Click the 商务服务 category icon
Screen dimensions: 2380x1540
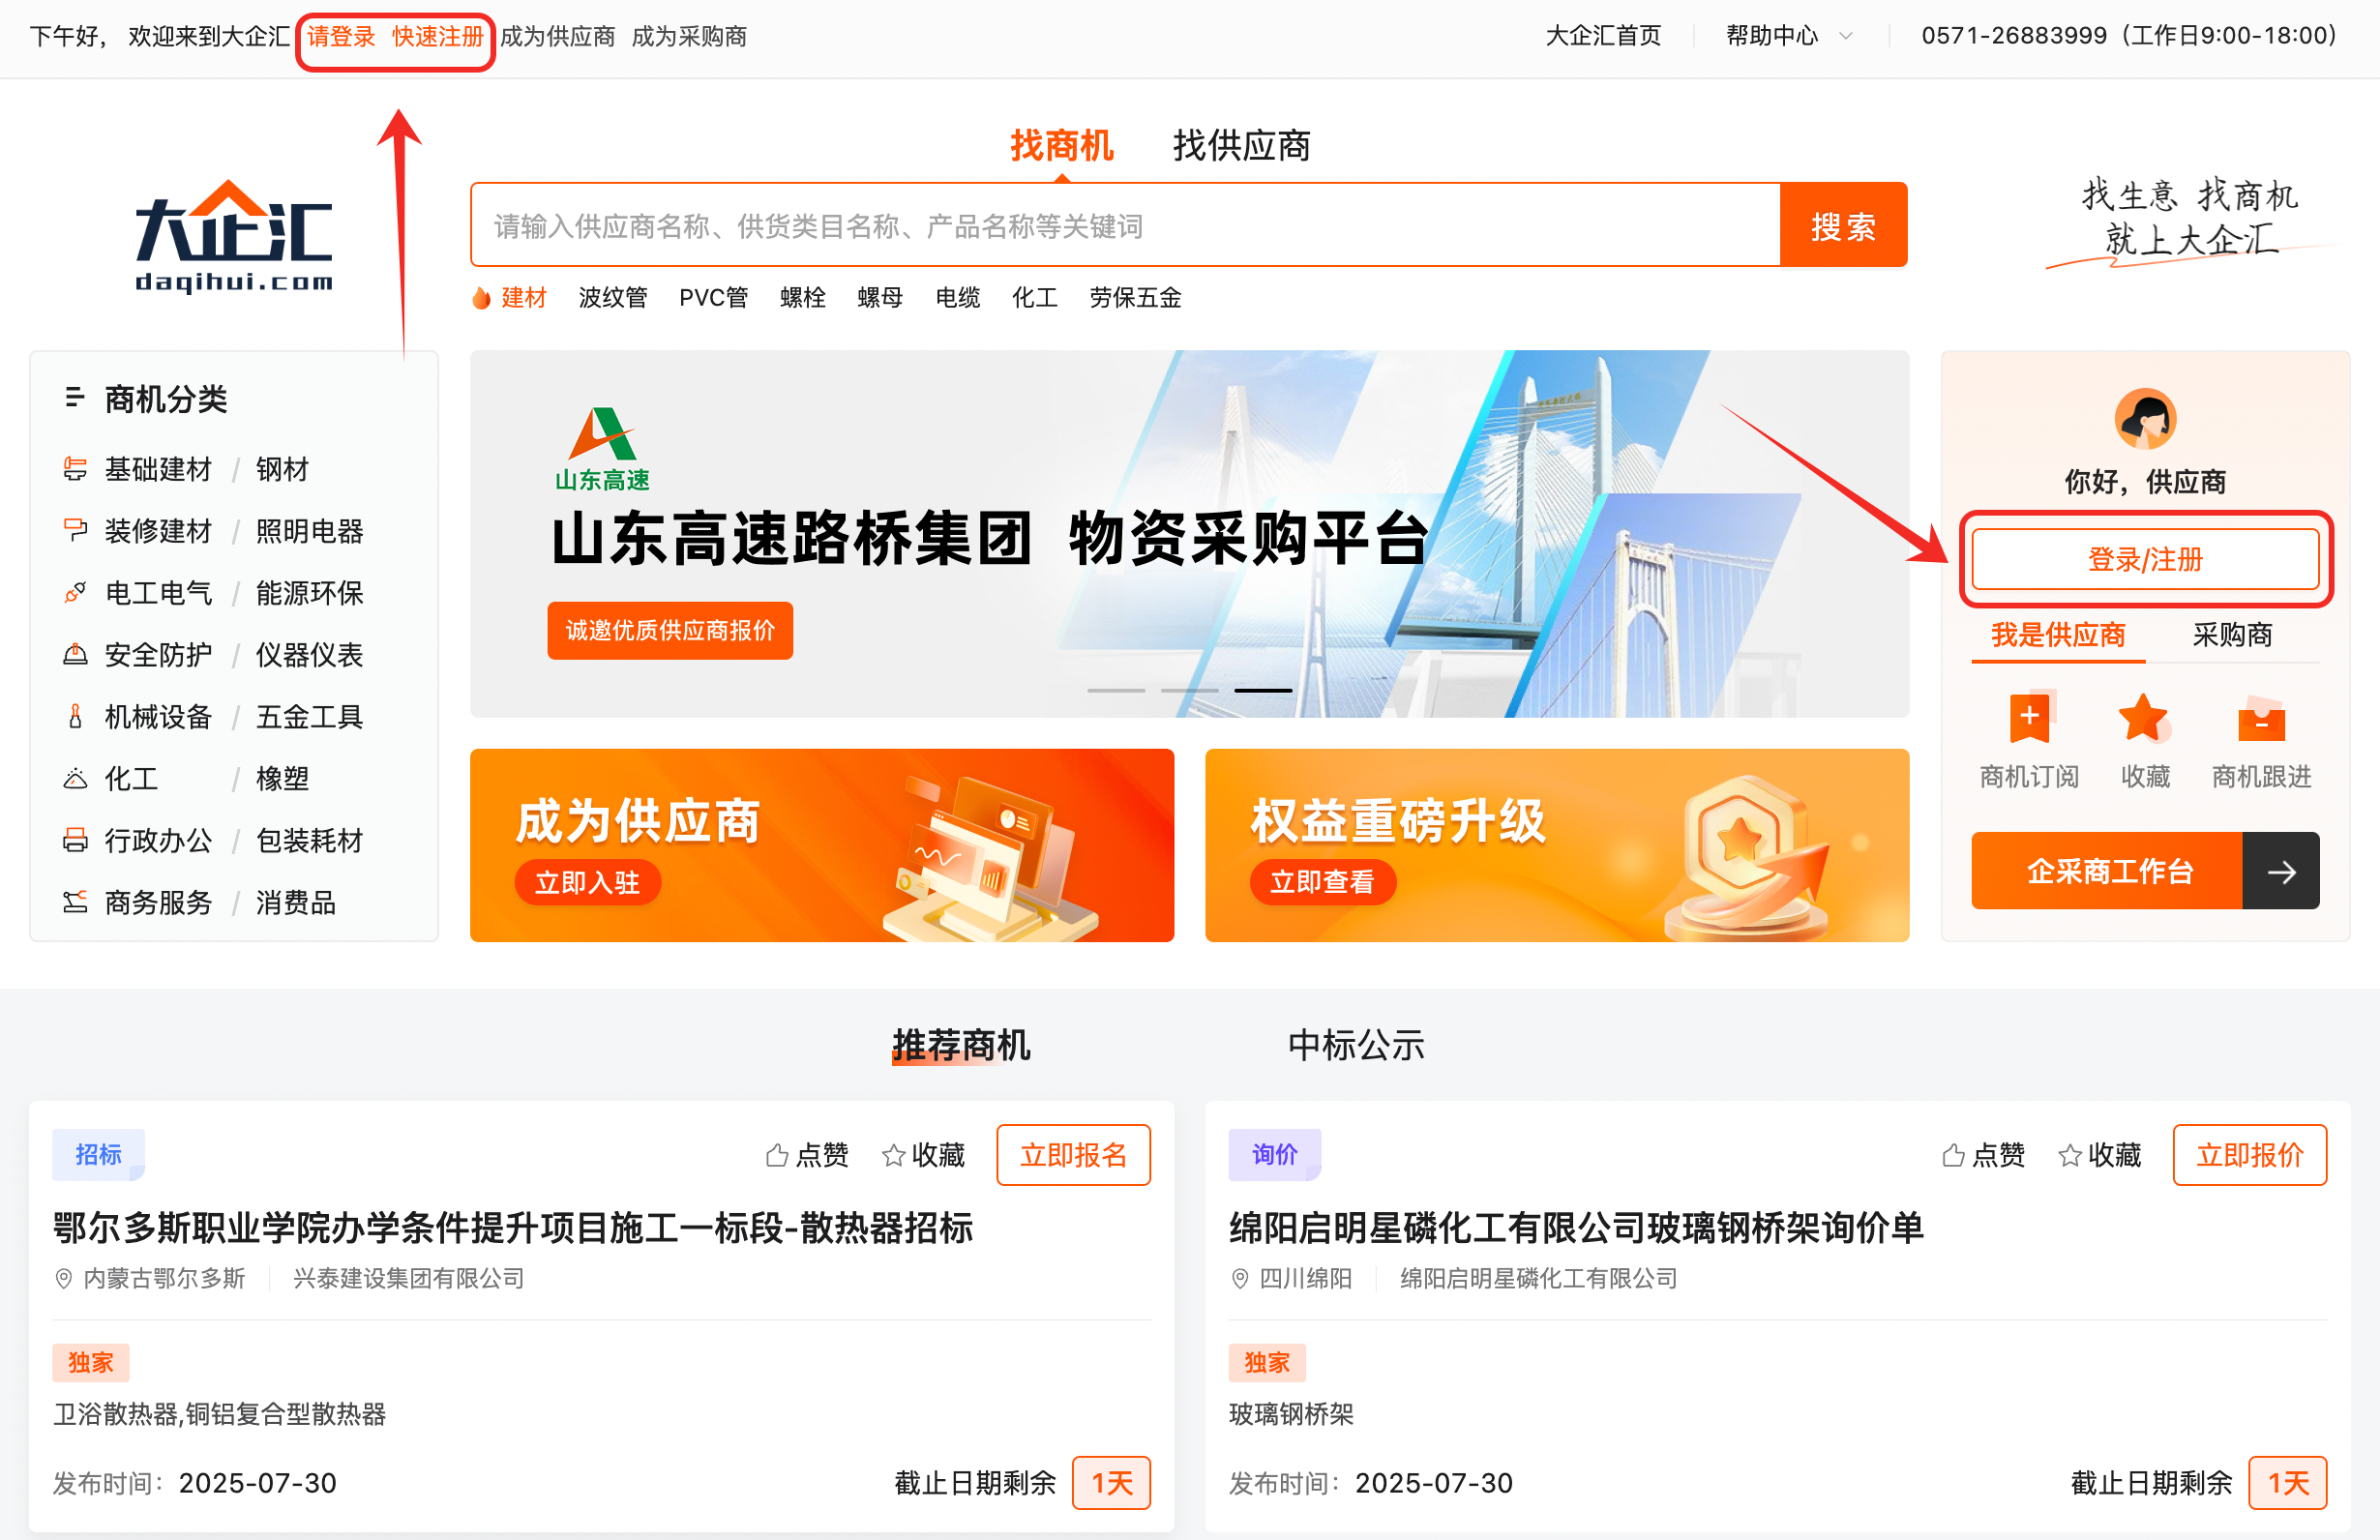click(75, 903)
